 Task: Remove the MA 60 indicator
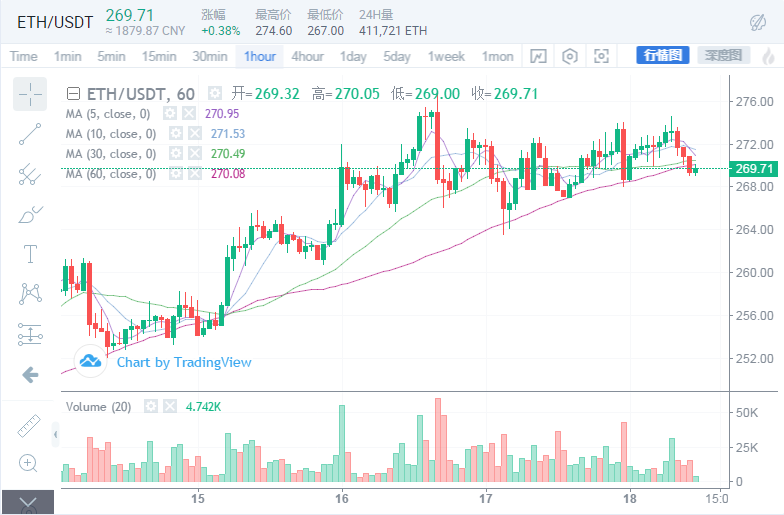pyautogui.click(x=194, y=174)
